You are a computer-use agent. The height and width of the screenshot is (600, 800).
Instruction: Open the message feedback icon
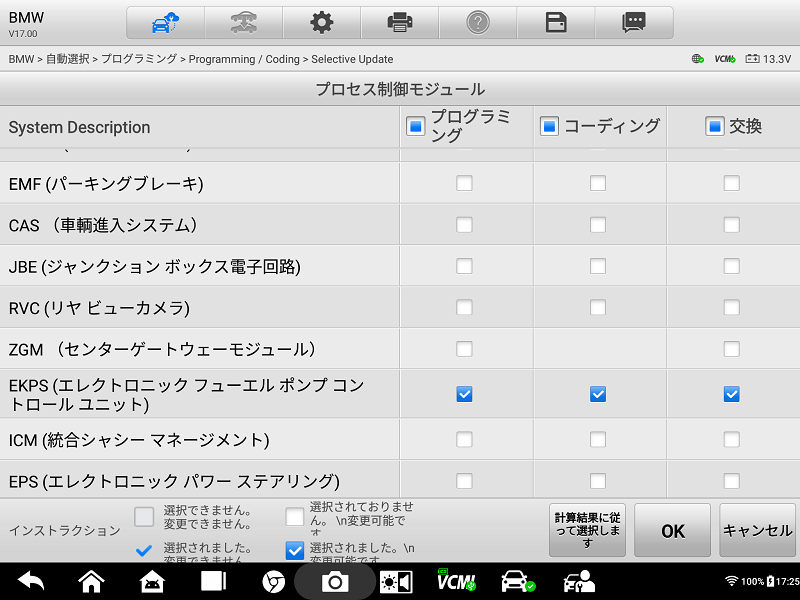pos(634,23)
